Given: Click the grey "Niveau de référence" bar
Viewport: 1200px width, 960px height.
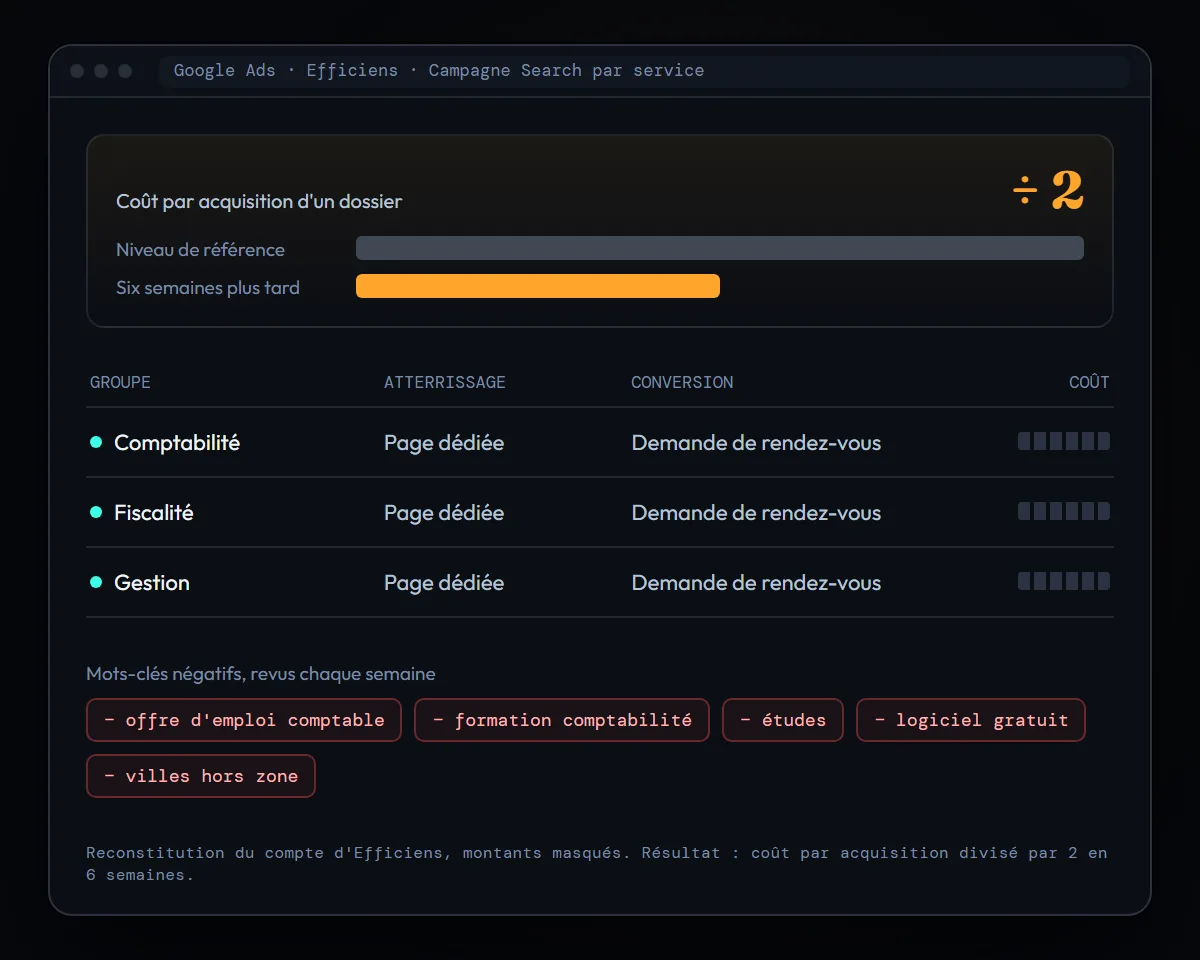Looking at the screenshot, I should (x=720, y=248).
